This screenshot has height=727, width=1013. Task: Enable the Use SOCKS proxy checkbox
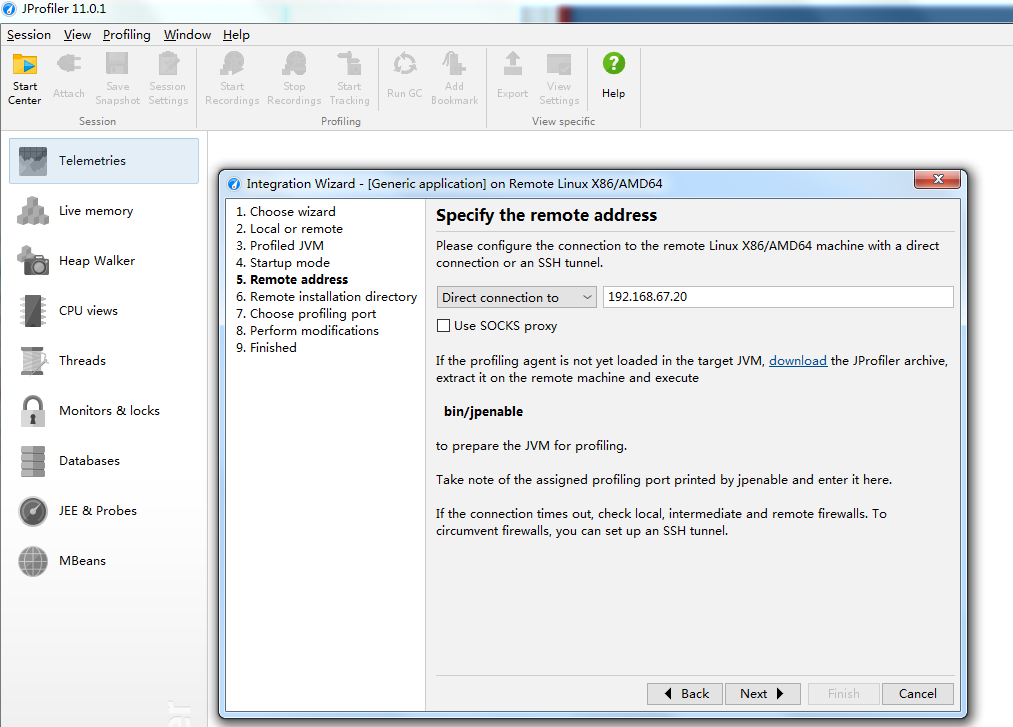tap(443, 326)
